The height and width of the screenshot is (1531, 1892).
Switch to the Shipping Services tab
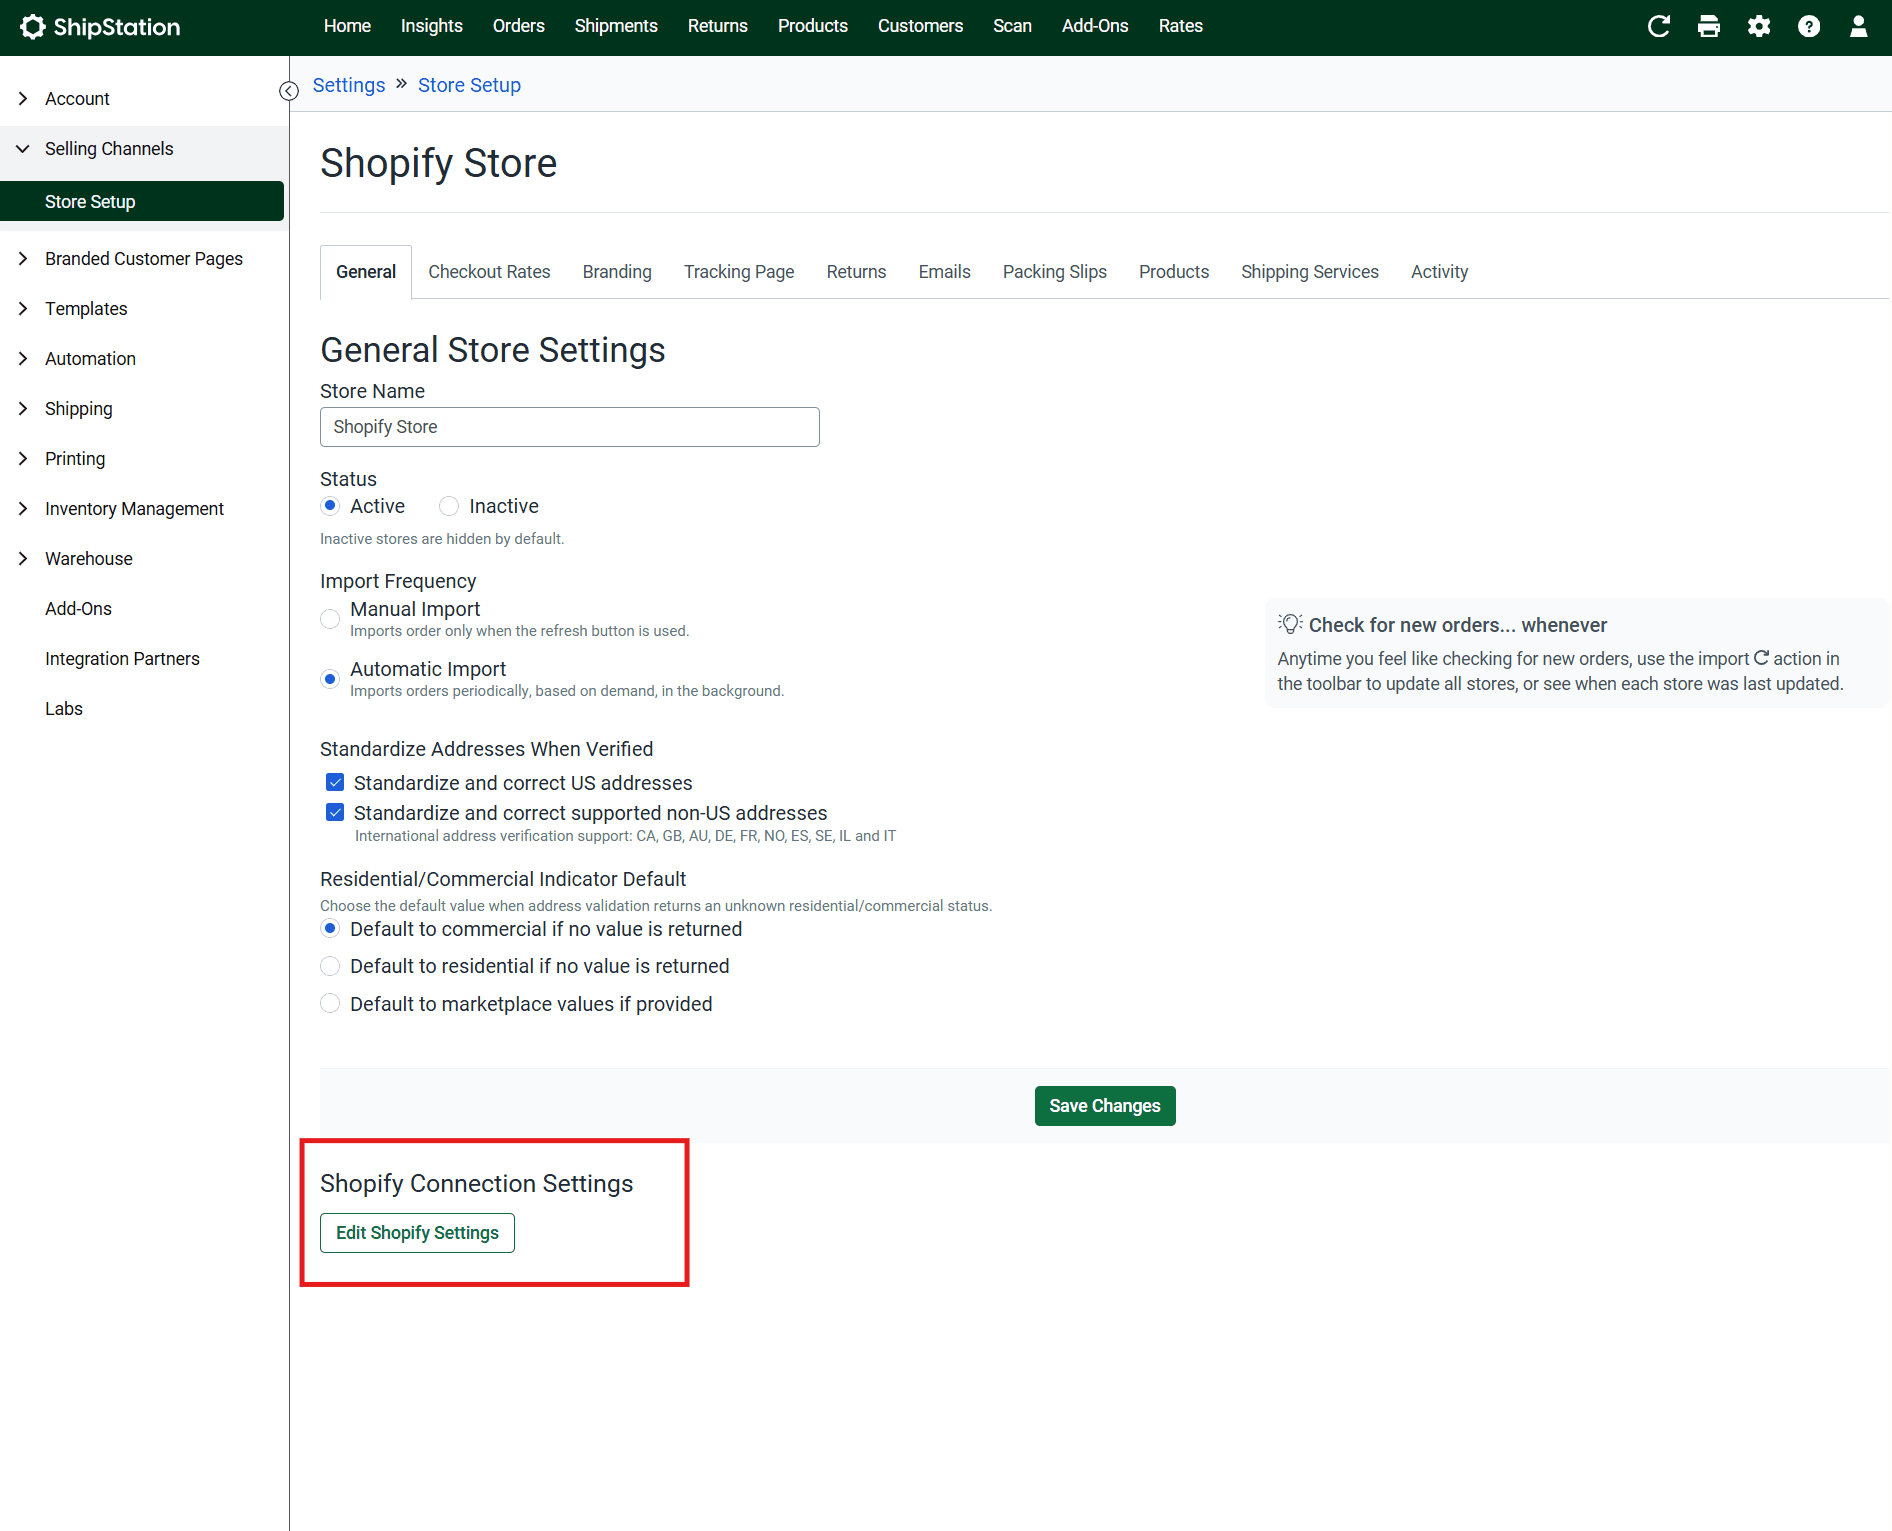click(x=1310, y=272)
